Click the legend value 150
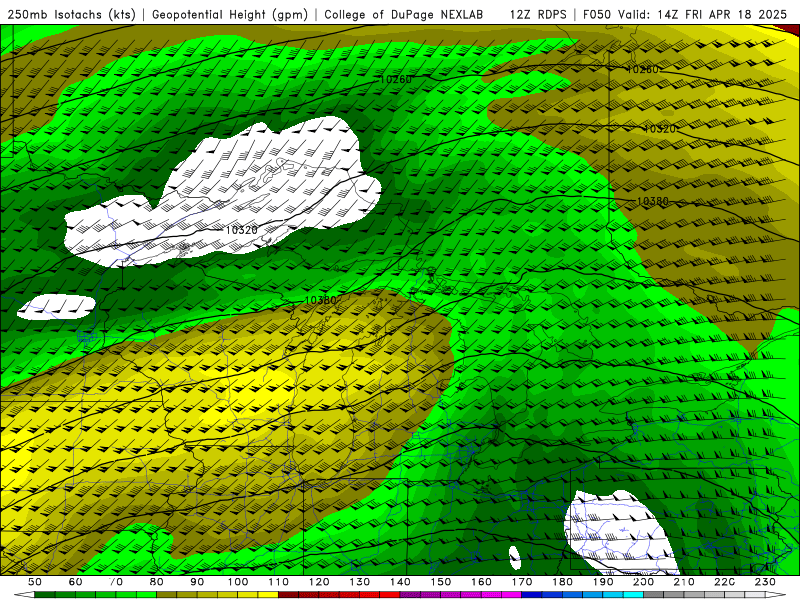Screen dimensions: 800x600 click(441, 582)
